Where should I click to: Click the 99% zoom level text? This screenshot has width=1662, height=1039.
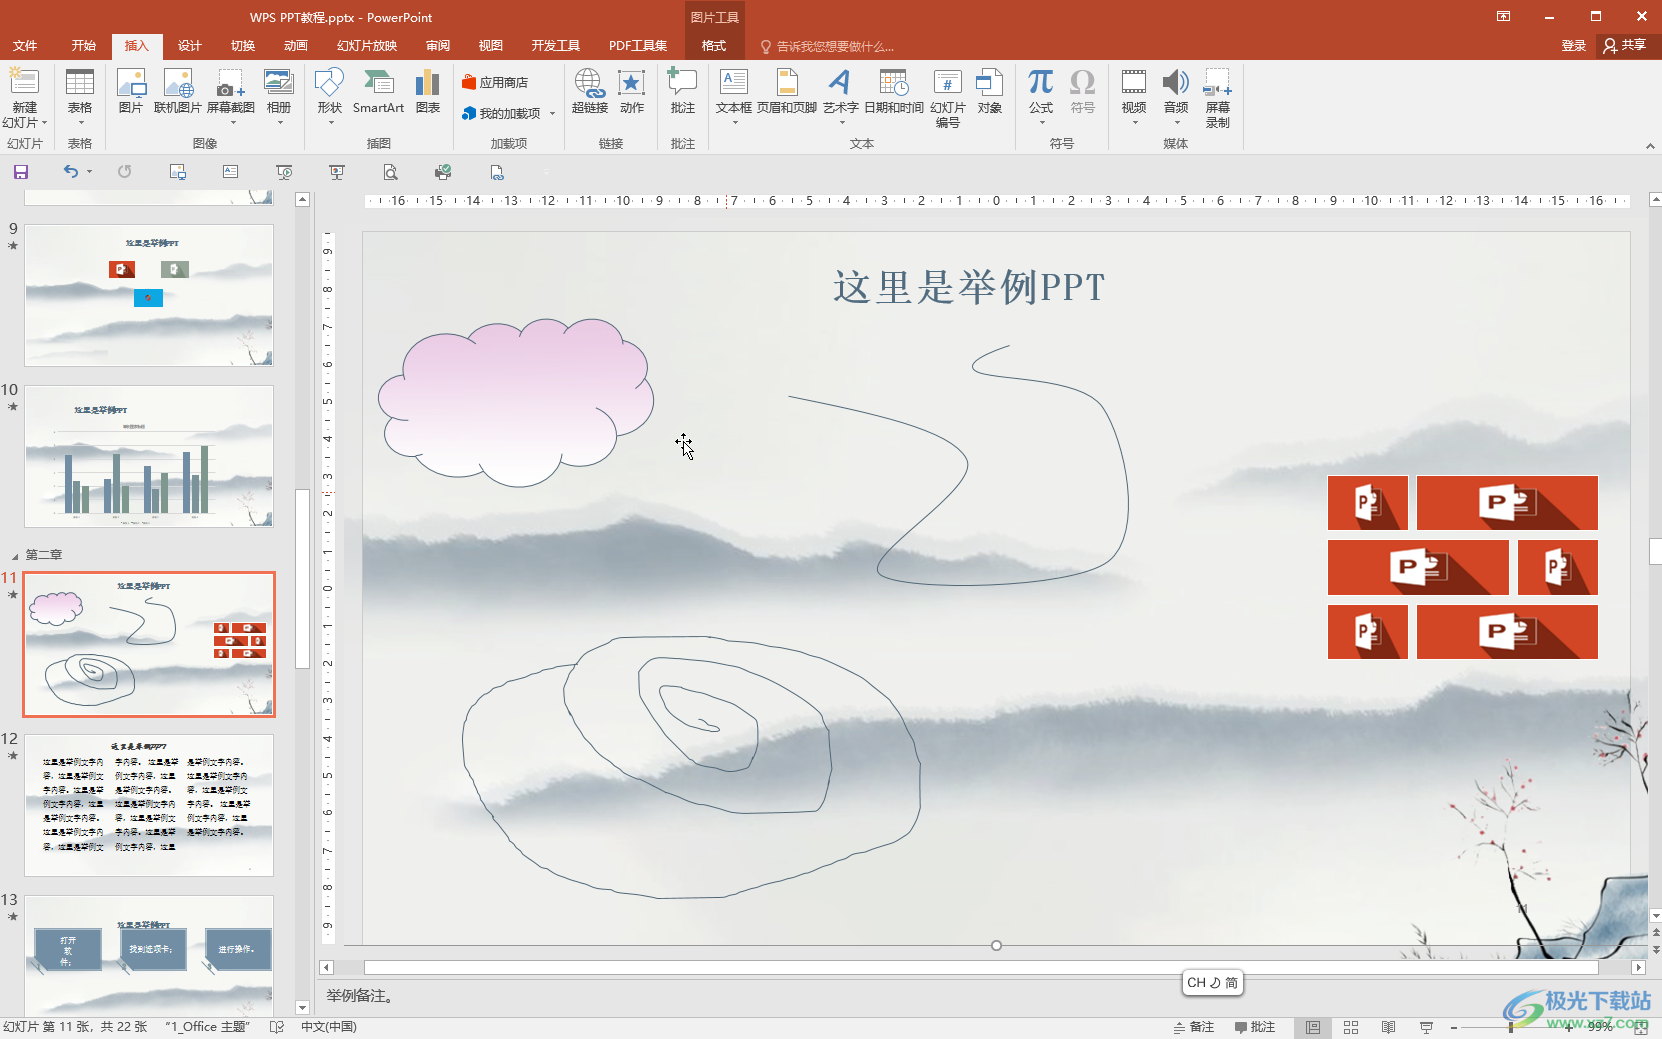coord(1598,1027)
